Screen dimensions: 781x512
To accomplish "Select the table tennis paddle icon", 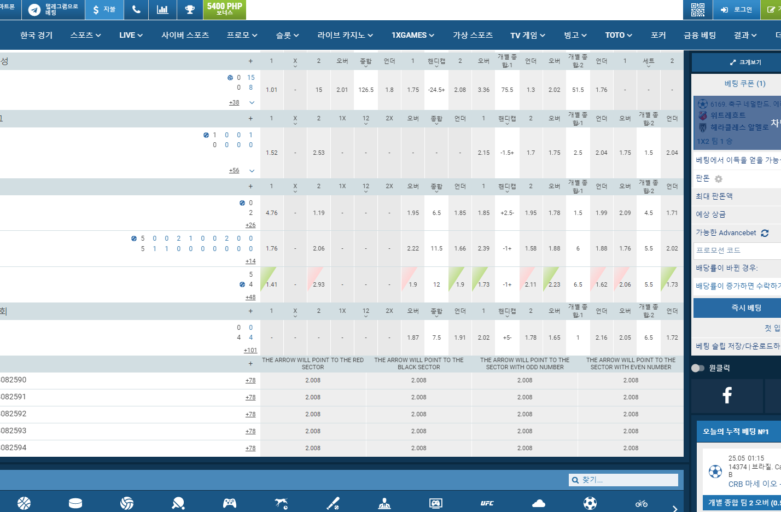I will 178,503.
